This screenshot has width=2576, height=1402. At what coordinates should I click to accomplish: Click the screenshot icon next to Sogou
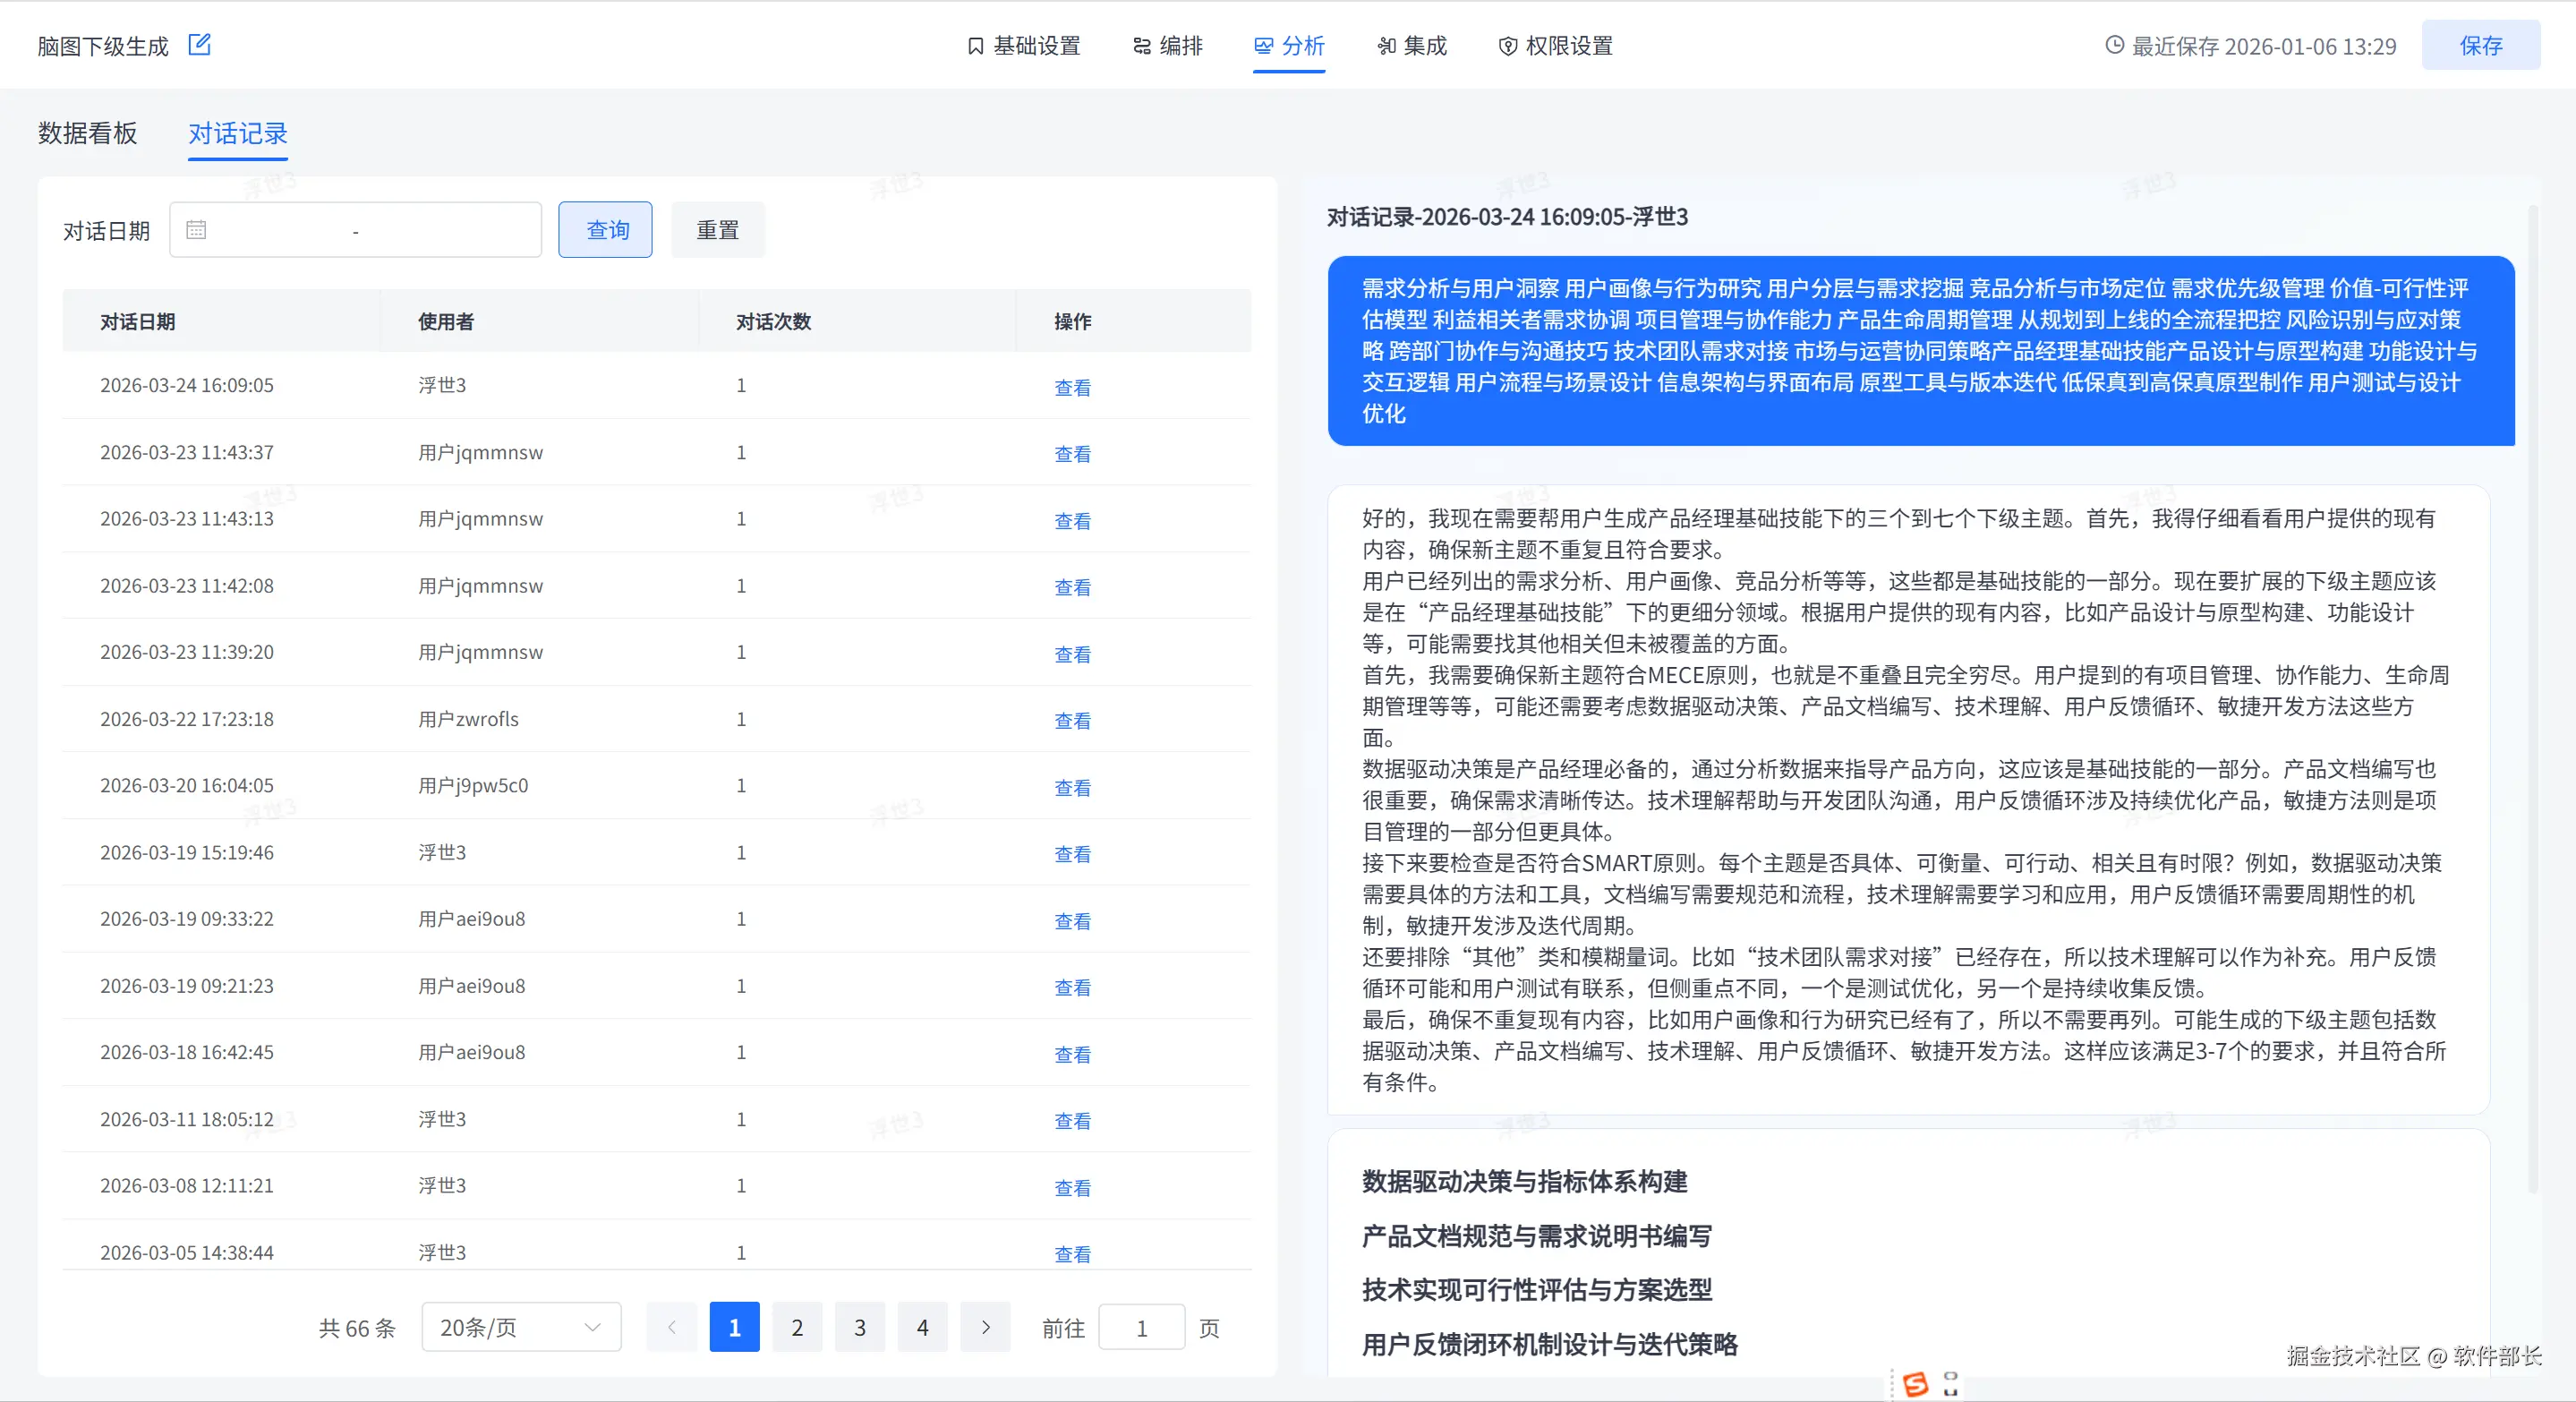[x=1950, y=1384]
